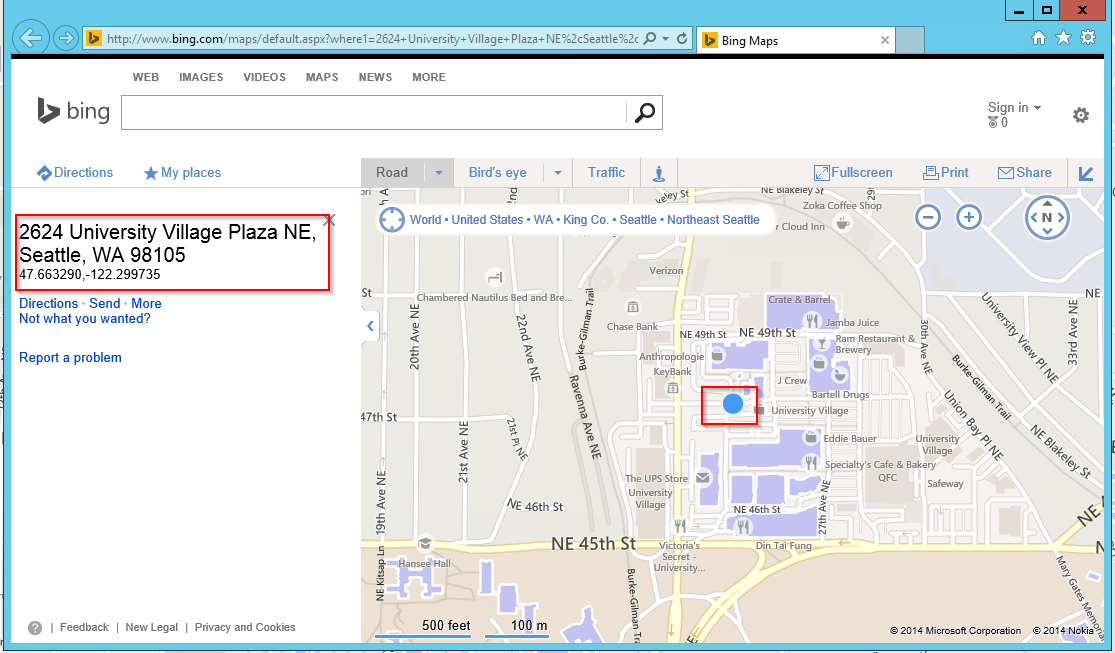Click the Directions link under the address
The width and height of the screenshot is (1115, 653).
pyautogui.click(x=48, y=303)
